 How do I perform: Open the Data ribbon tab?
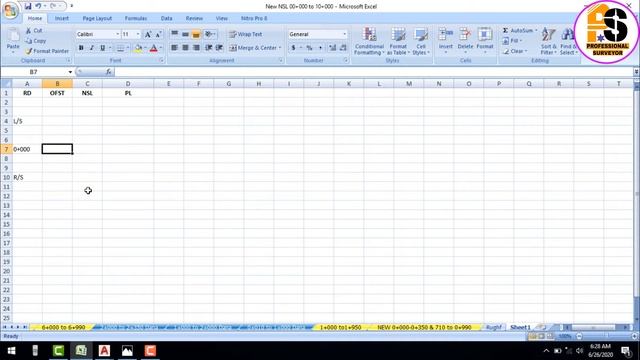click(x=167, y=18)
